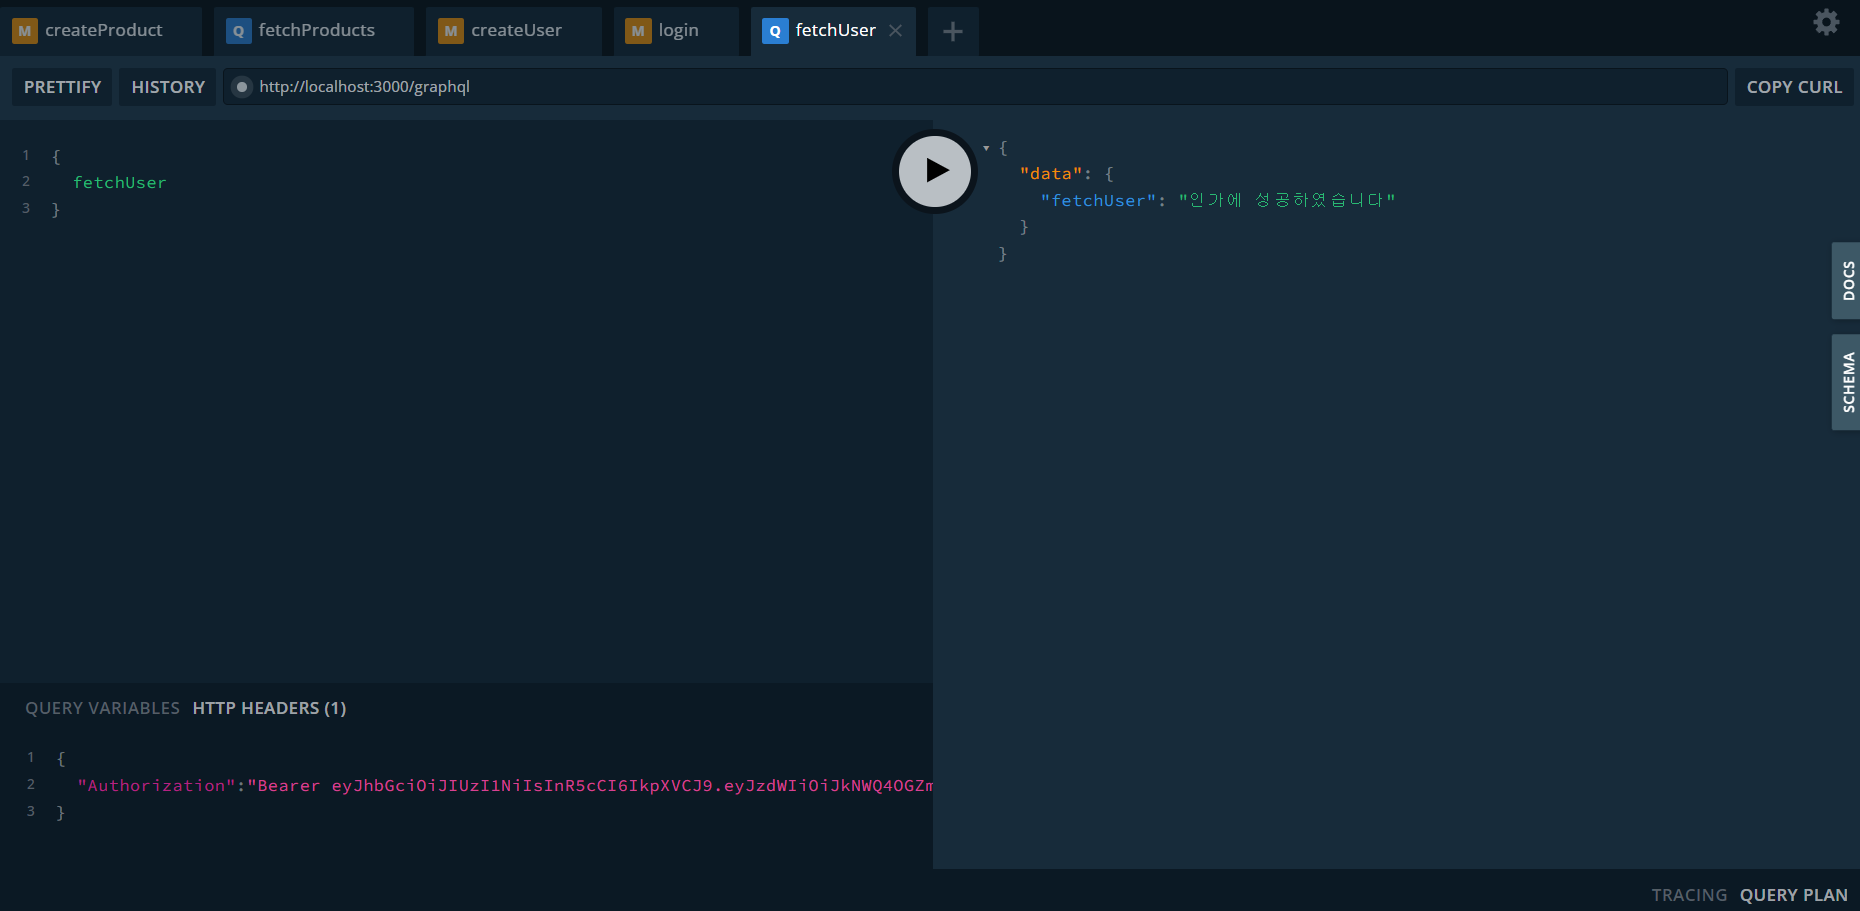Edit the localhost graphql endpoint URL field
The width and height of the screenshot is (1860, 911).
click(975, 87)
